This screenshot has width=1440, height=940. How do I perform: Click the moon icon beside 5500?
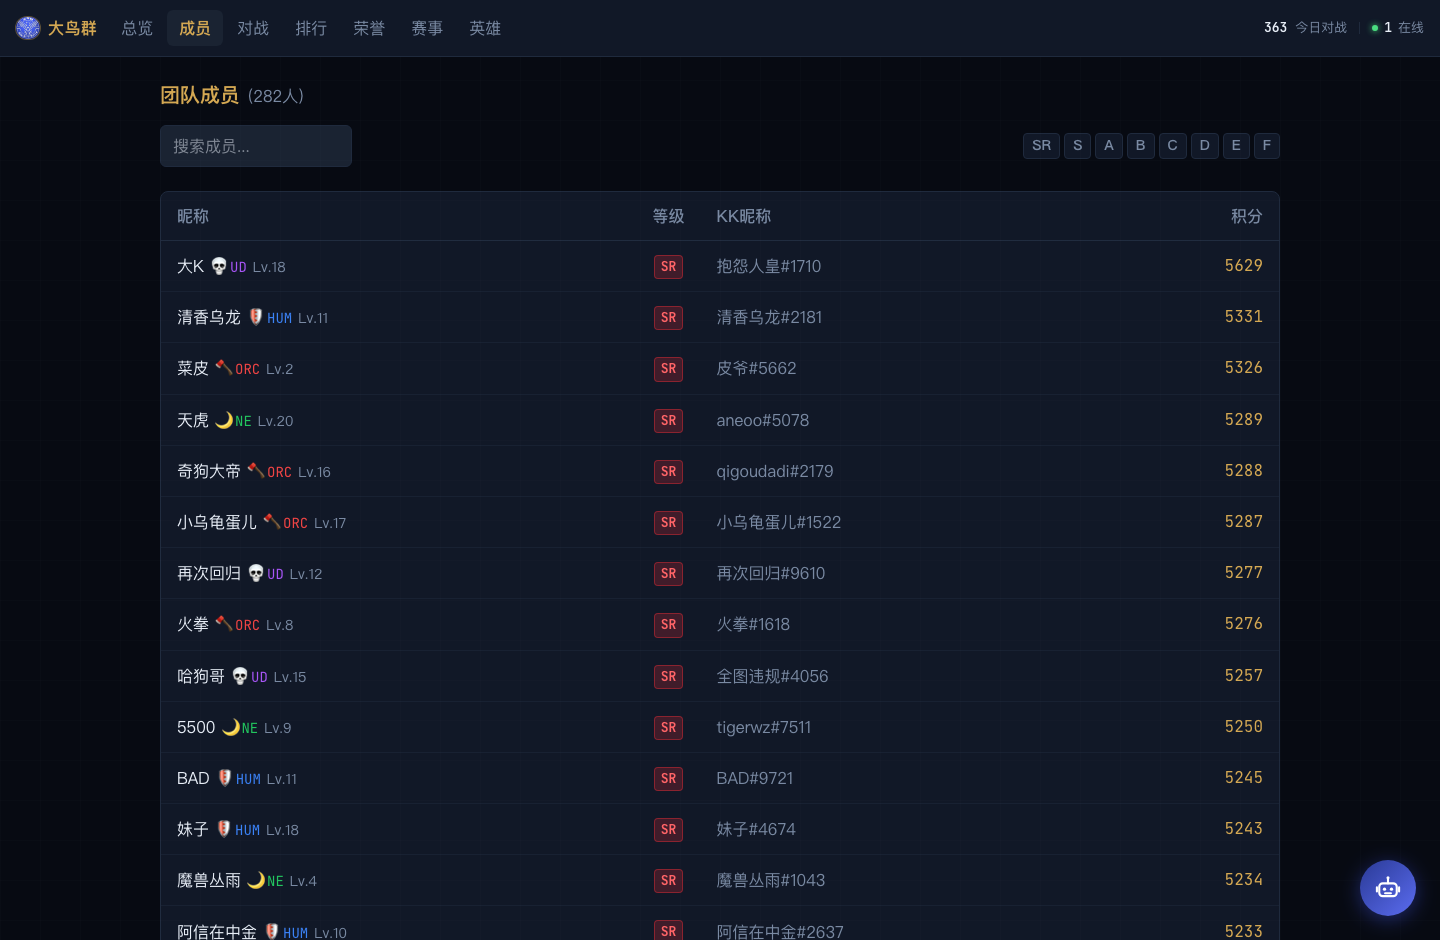pos(231,727)
